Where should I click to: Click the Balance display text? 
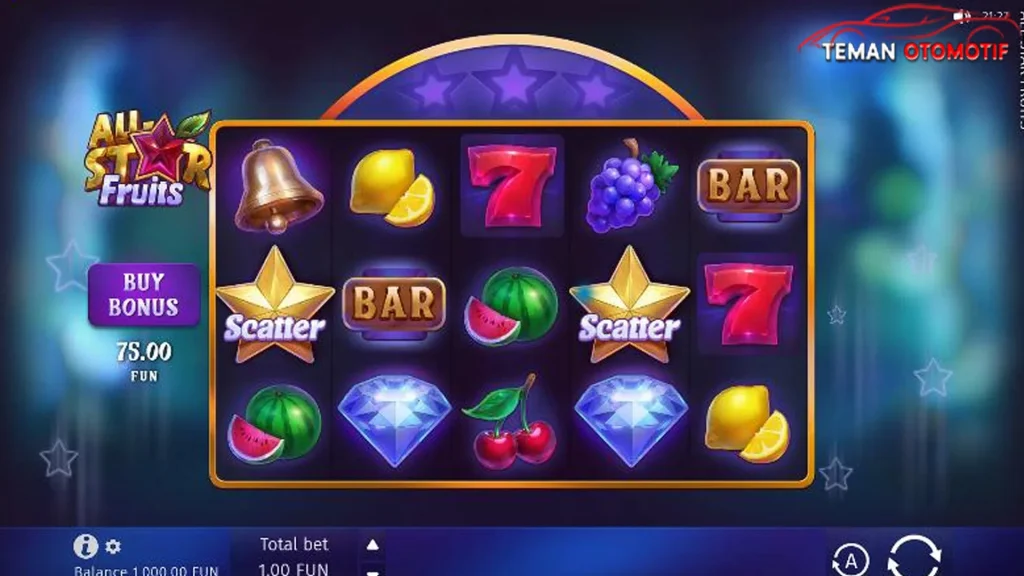coord(146,570)
